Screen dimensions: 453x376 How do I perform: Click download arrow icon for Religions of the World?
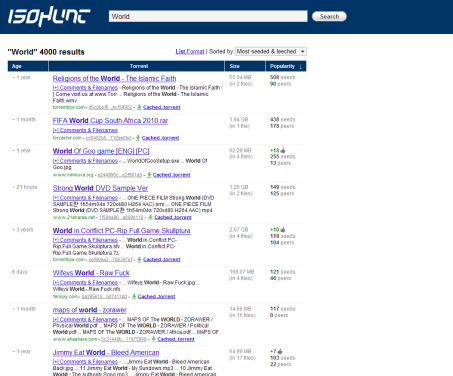pos(139,107)
